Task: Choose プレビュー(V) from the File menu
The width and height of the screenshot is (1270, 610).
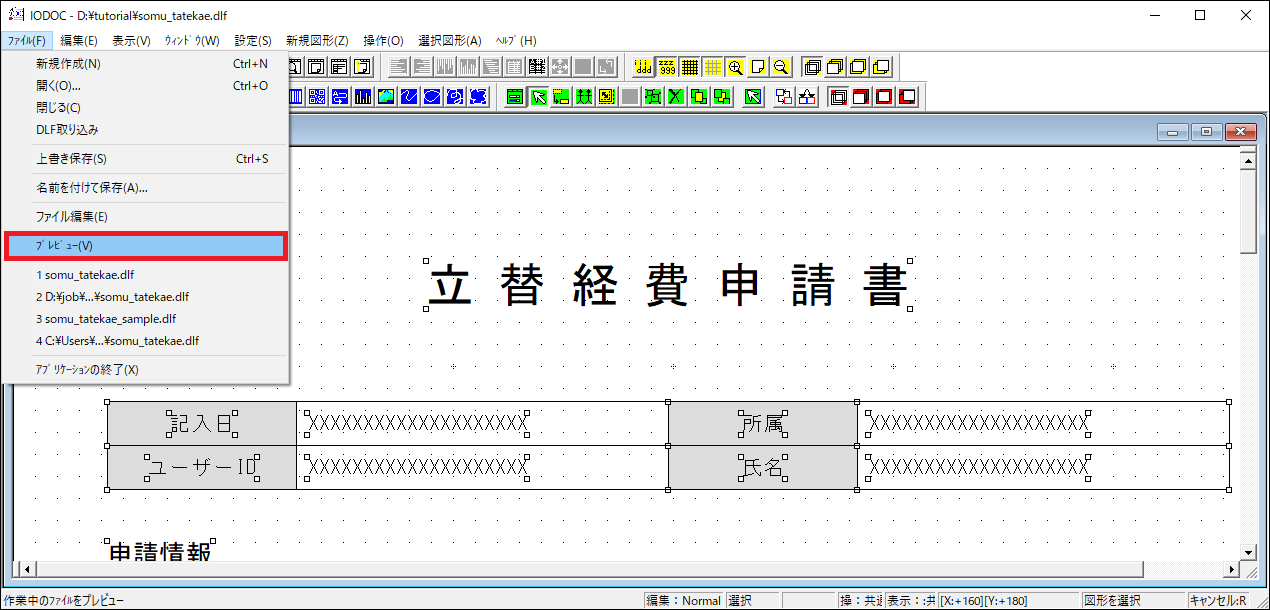Action: tap(145, 246)
